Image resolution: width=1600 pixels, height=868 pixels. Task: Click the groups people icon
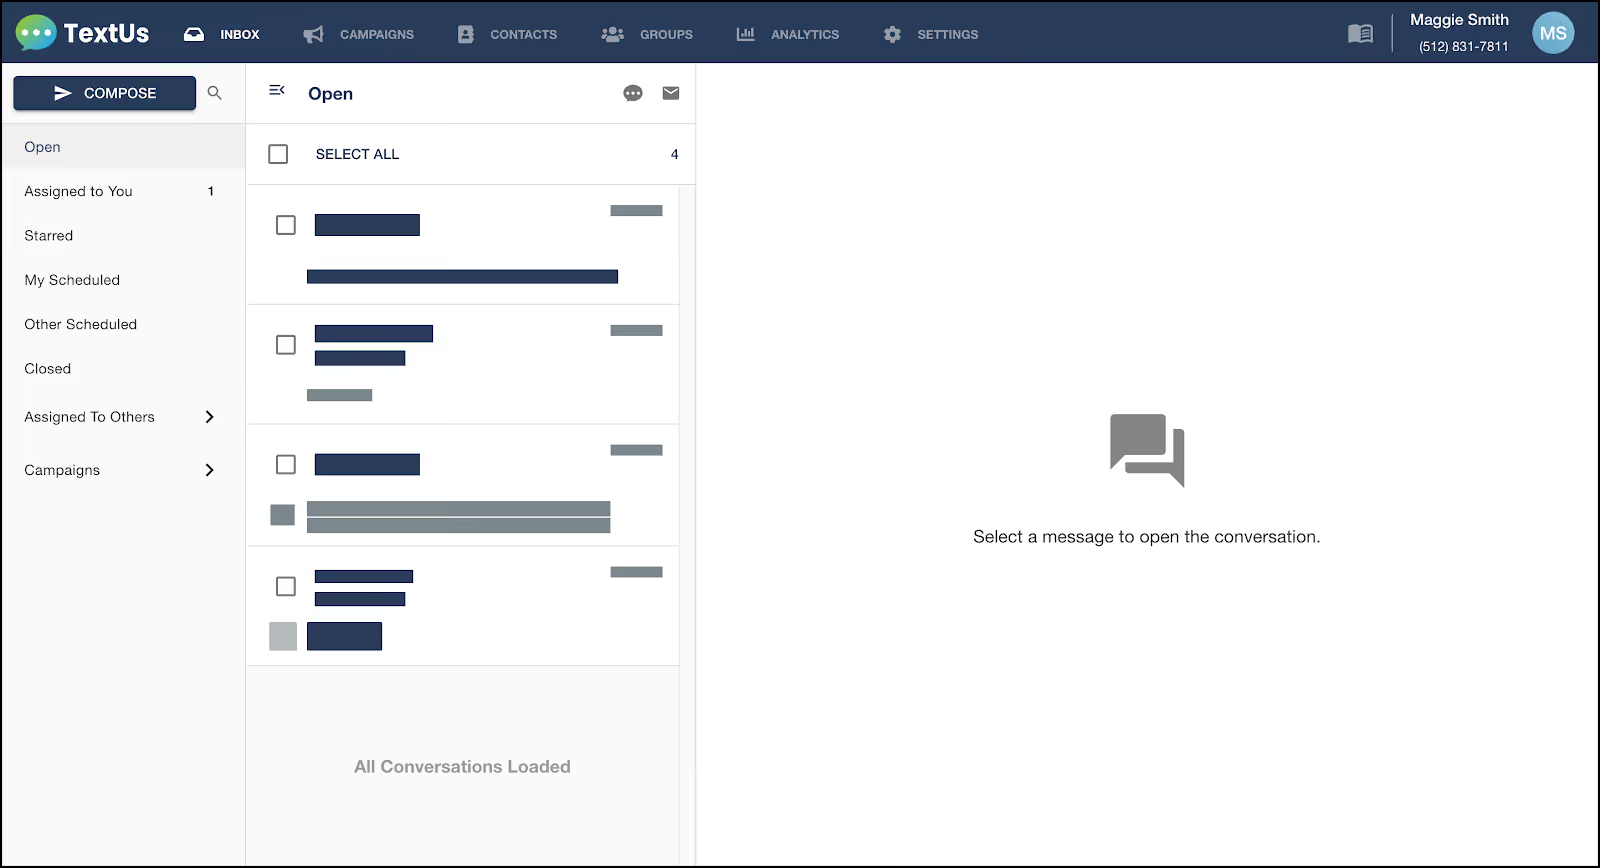612,34
